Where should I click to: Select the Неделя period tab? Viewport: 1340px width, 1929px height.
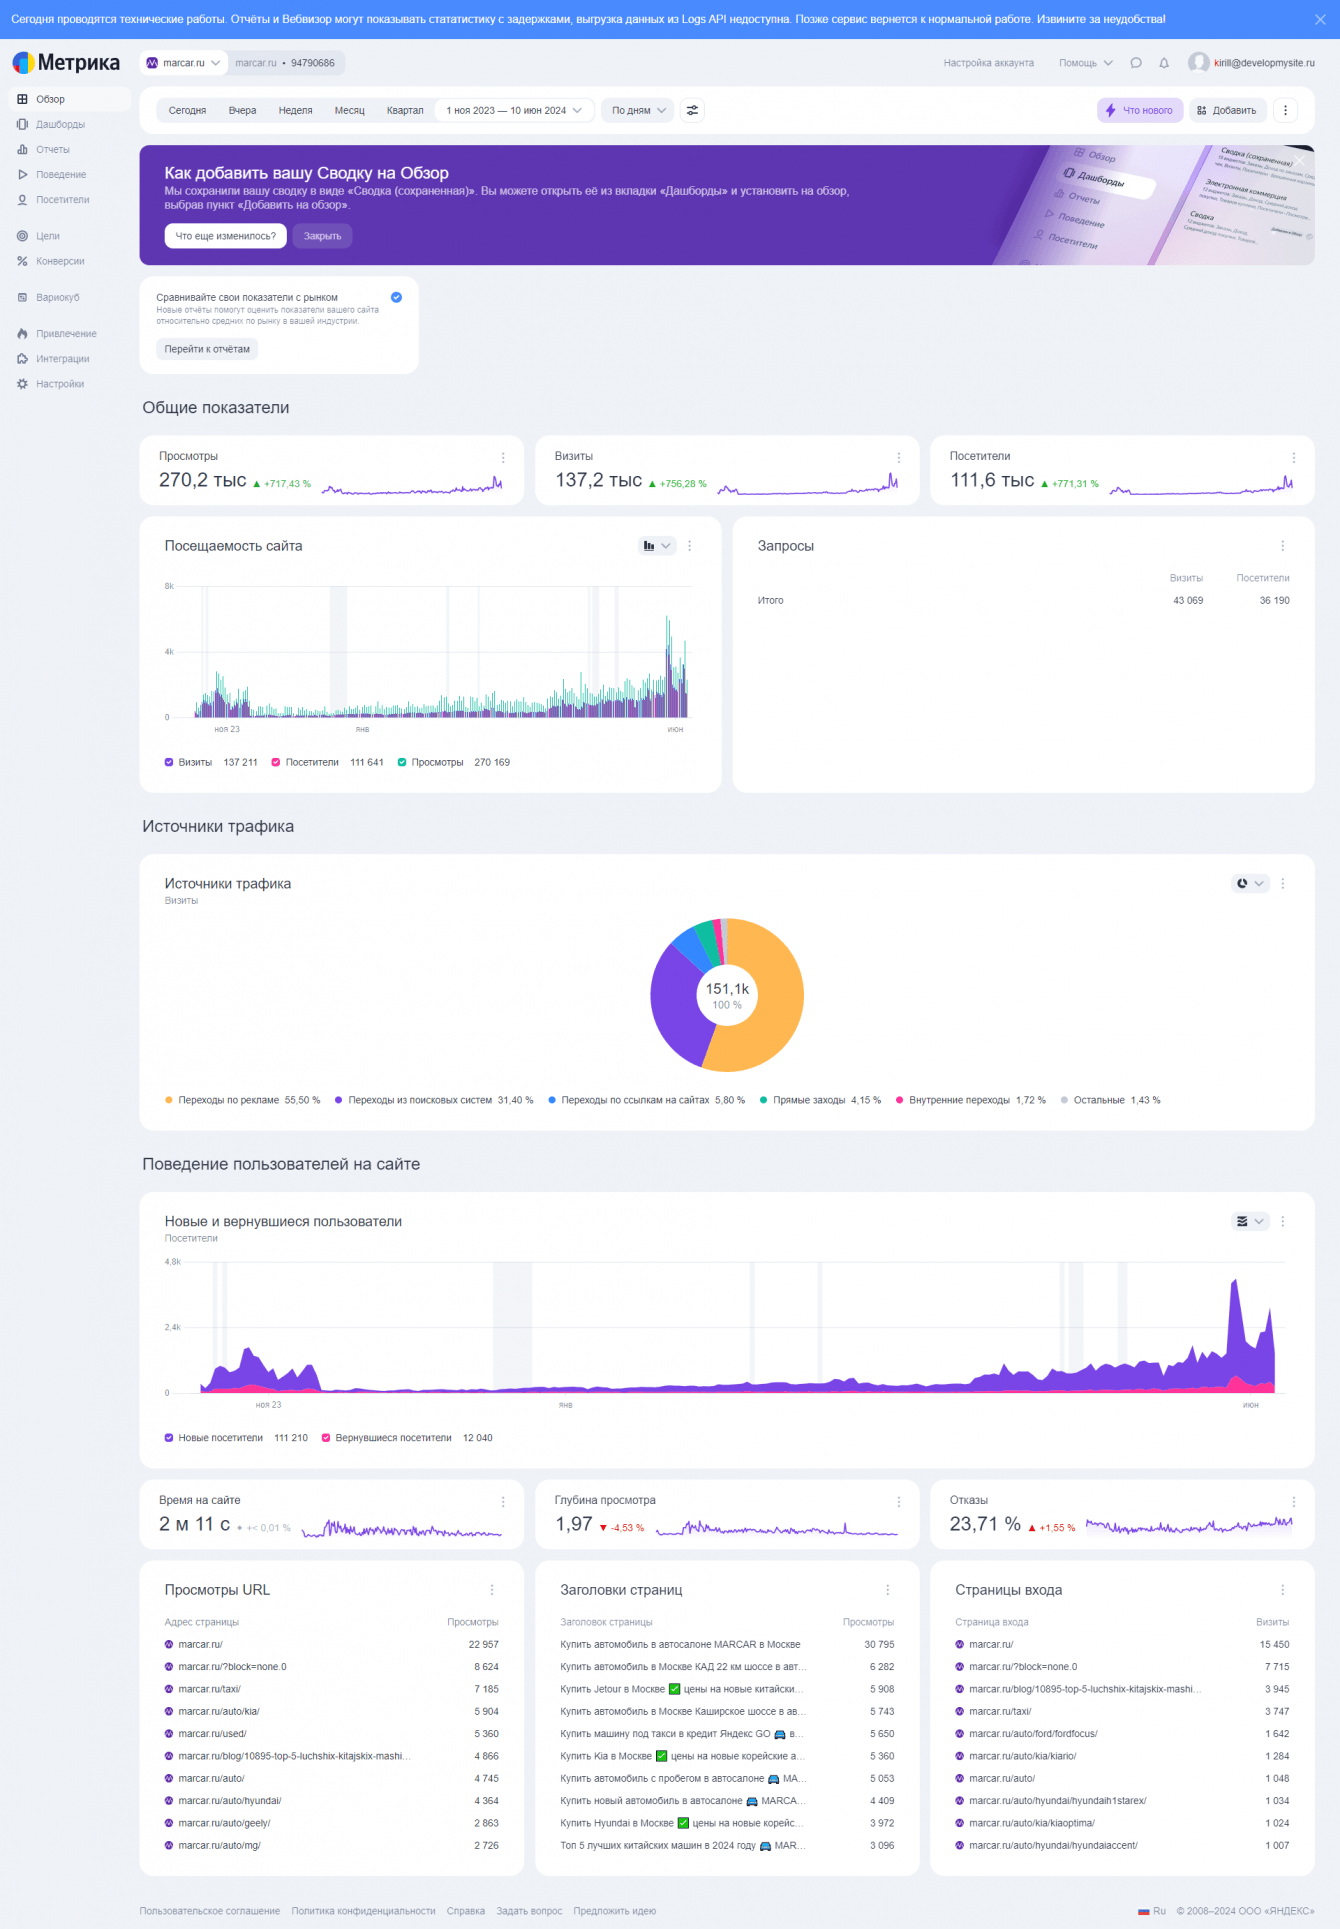click(295, 110)
